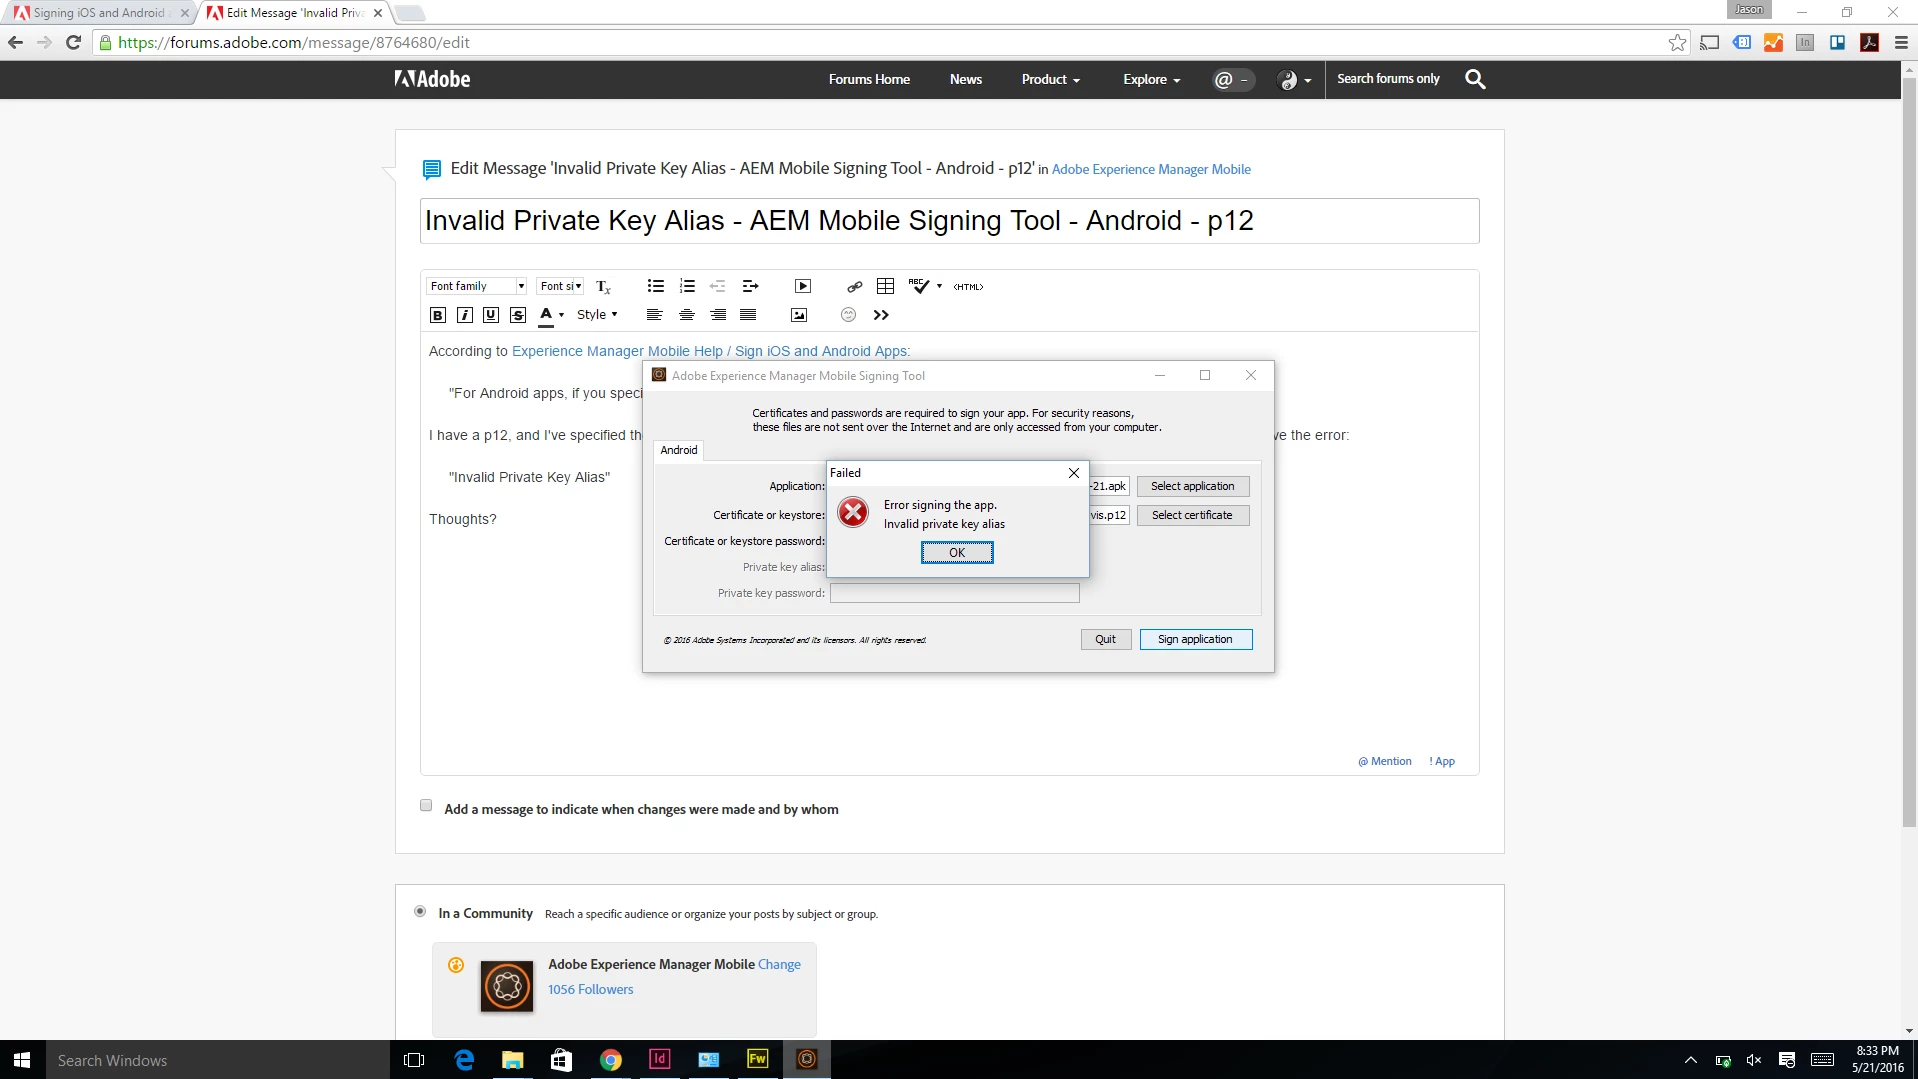This screenshot has width=1918, height=1079.
Task: Toggle bold formatting in editor toolbar
Action: 438,315
